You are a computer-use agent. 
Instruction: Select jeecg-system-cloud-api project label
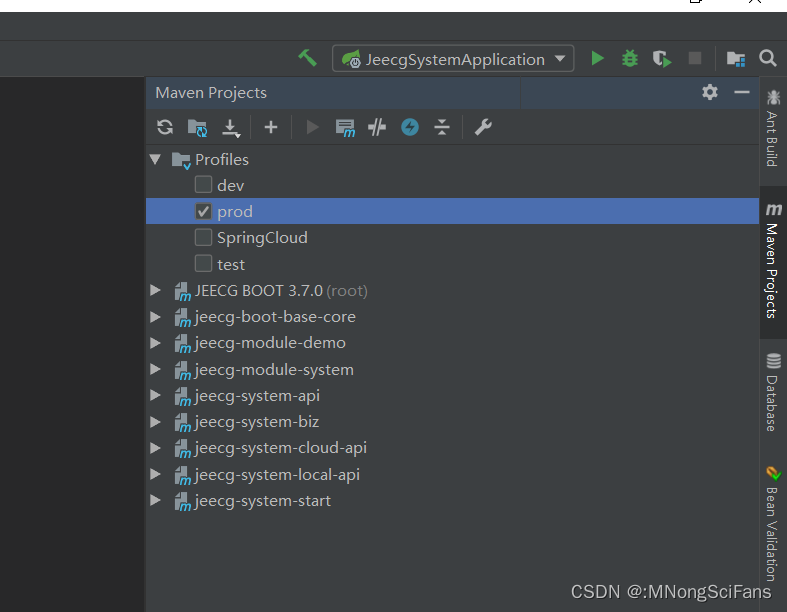point(281,448)
